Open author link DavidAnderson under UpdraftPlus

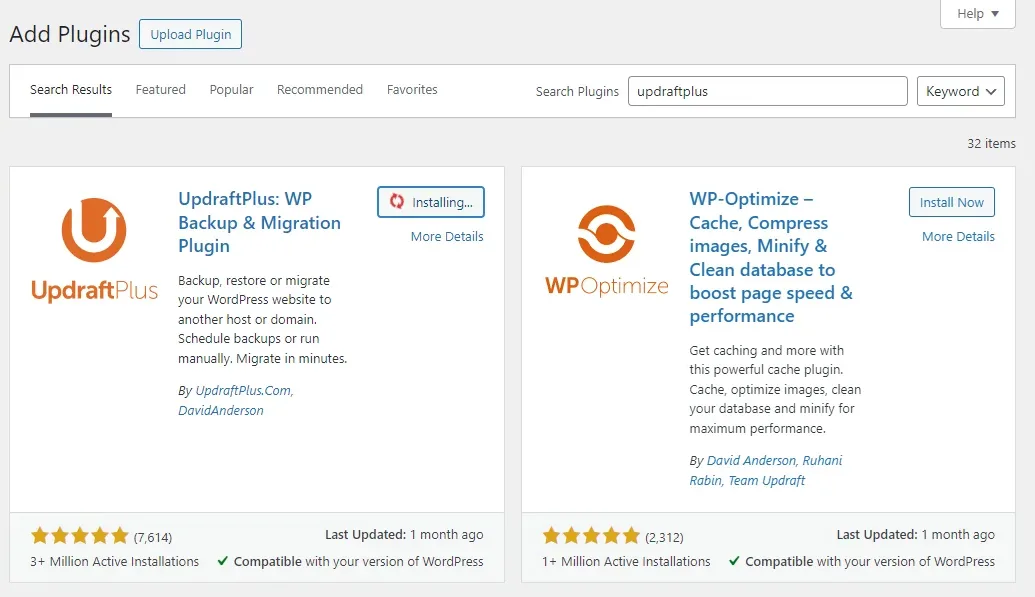[x=220, y=410]
